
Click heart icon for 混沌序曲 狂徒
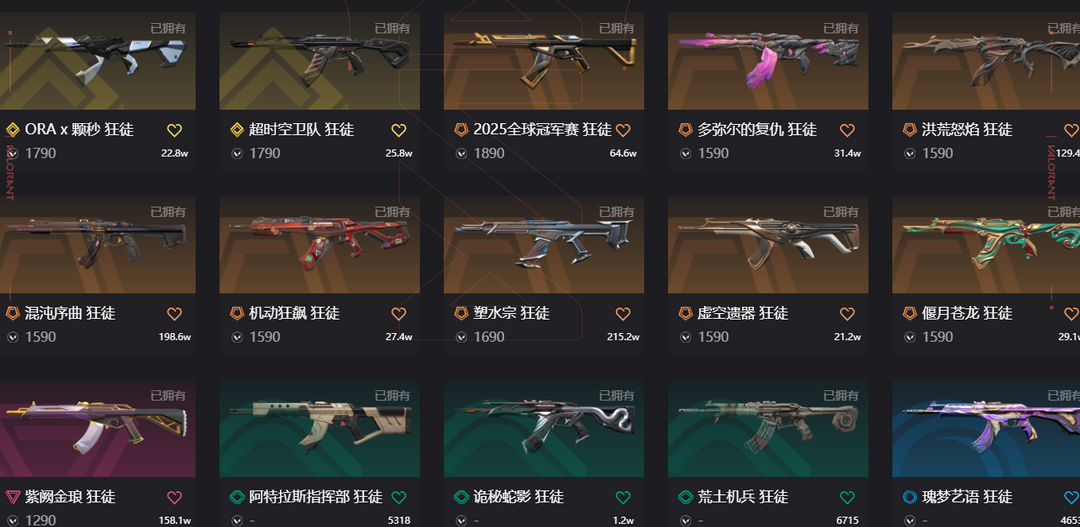(x=174, y=314)
